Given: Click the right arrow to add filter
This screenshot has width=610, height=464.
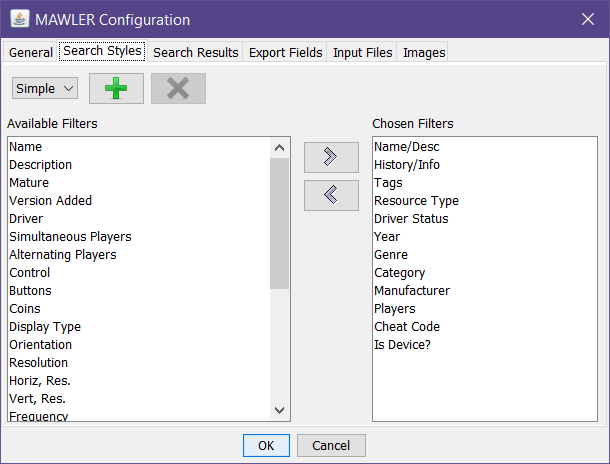Looking at the screenshot, I should (x=331, y=157).
